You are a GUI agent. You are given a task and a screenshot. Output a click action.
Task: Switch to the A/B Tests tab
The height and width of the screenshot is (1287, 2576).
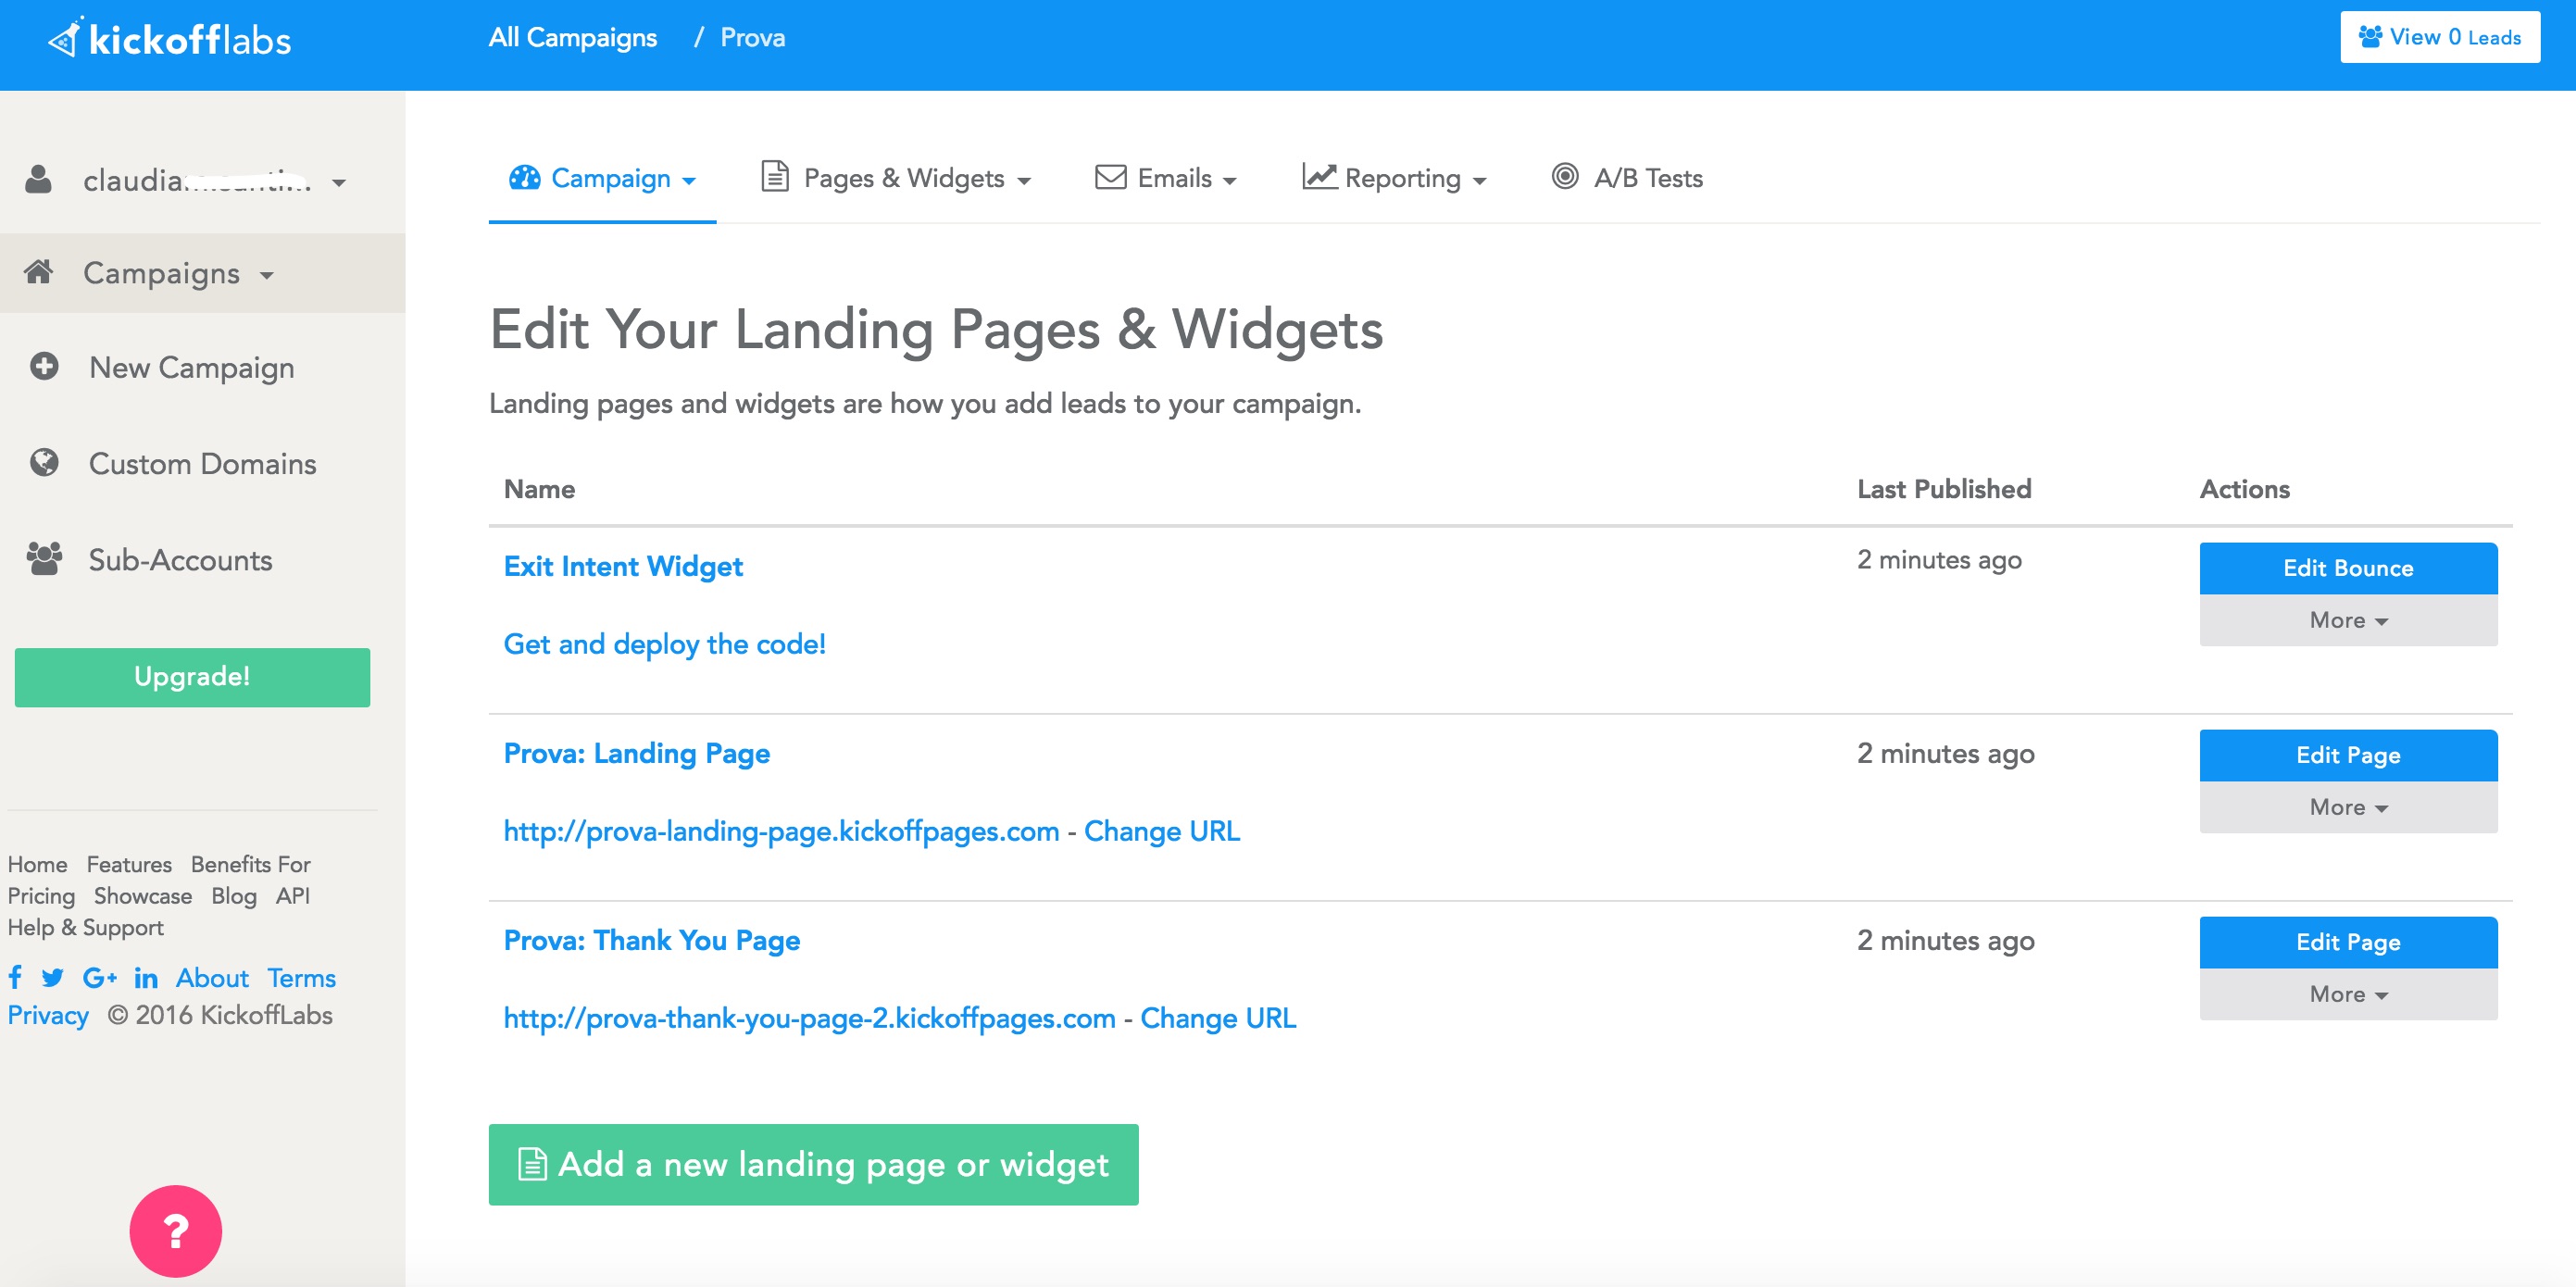coord(1627,178)
